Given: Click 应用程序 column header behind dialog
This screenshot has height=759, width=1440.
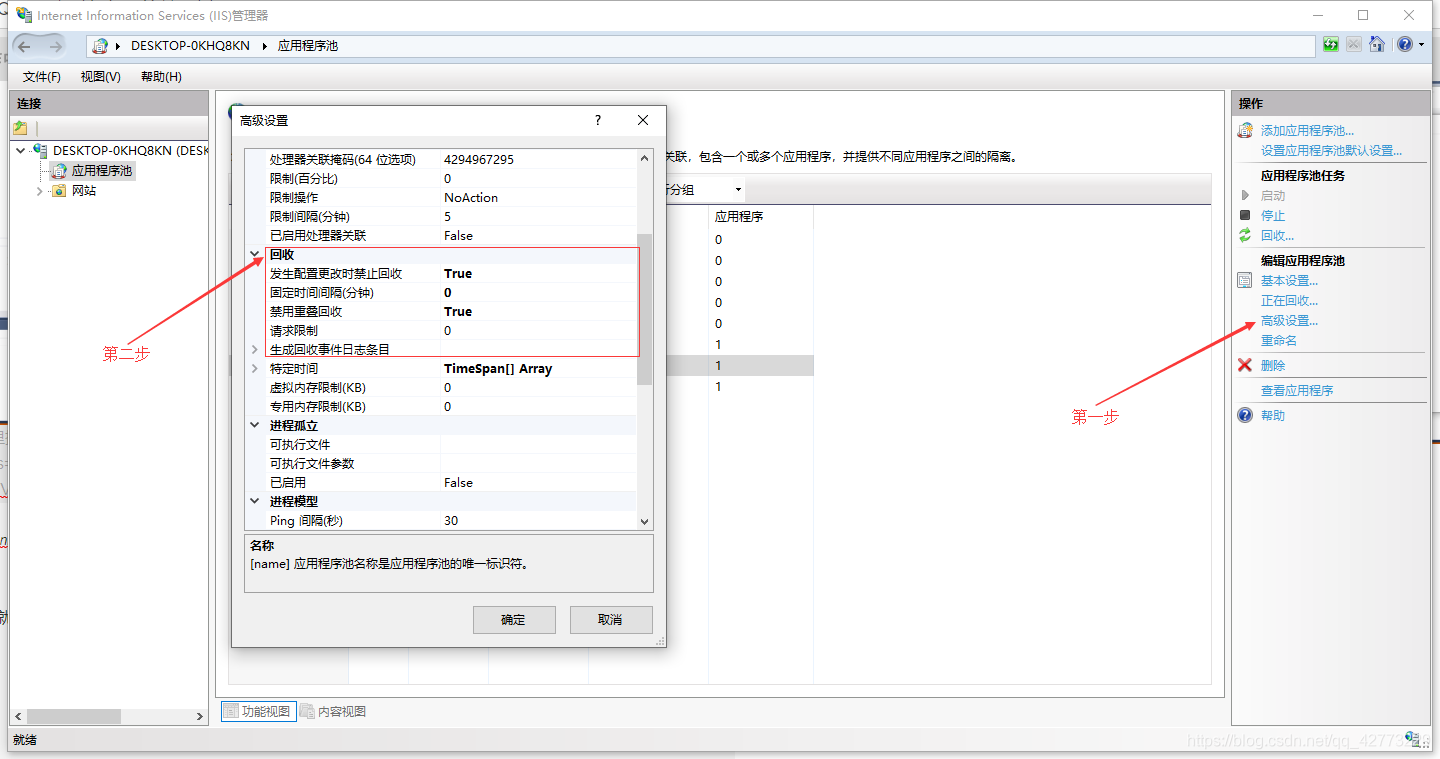Looking at the screenshot, I should pos(739,216).
